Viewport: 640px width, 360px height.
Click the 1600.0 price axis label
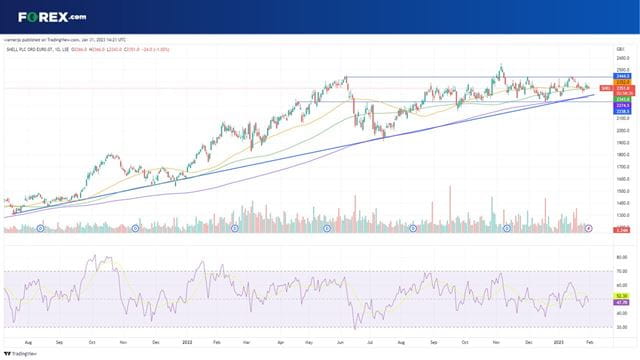[x=623, y=179]
